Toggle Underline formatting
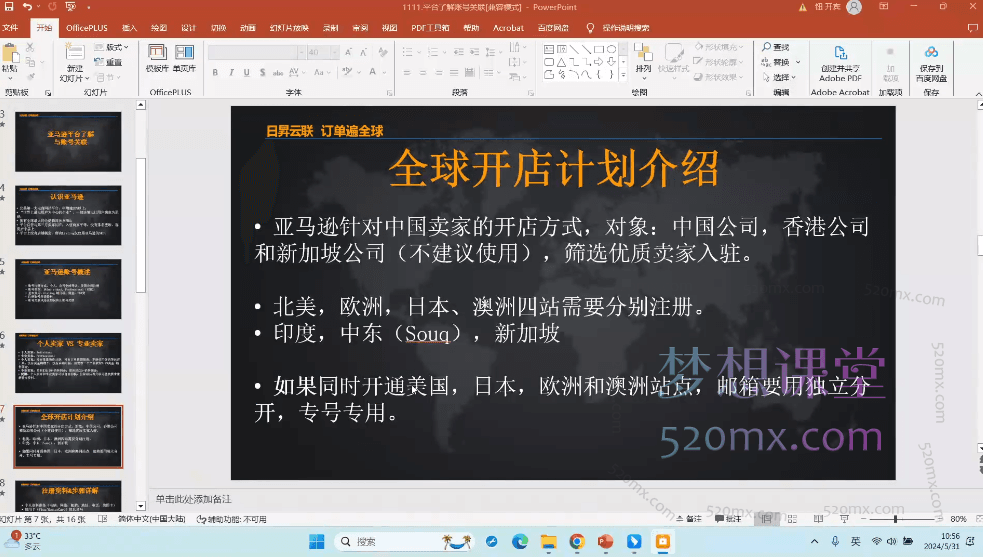 246,73
